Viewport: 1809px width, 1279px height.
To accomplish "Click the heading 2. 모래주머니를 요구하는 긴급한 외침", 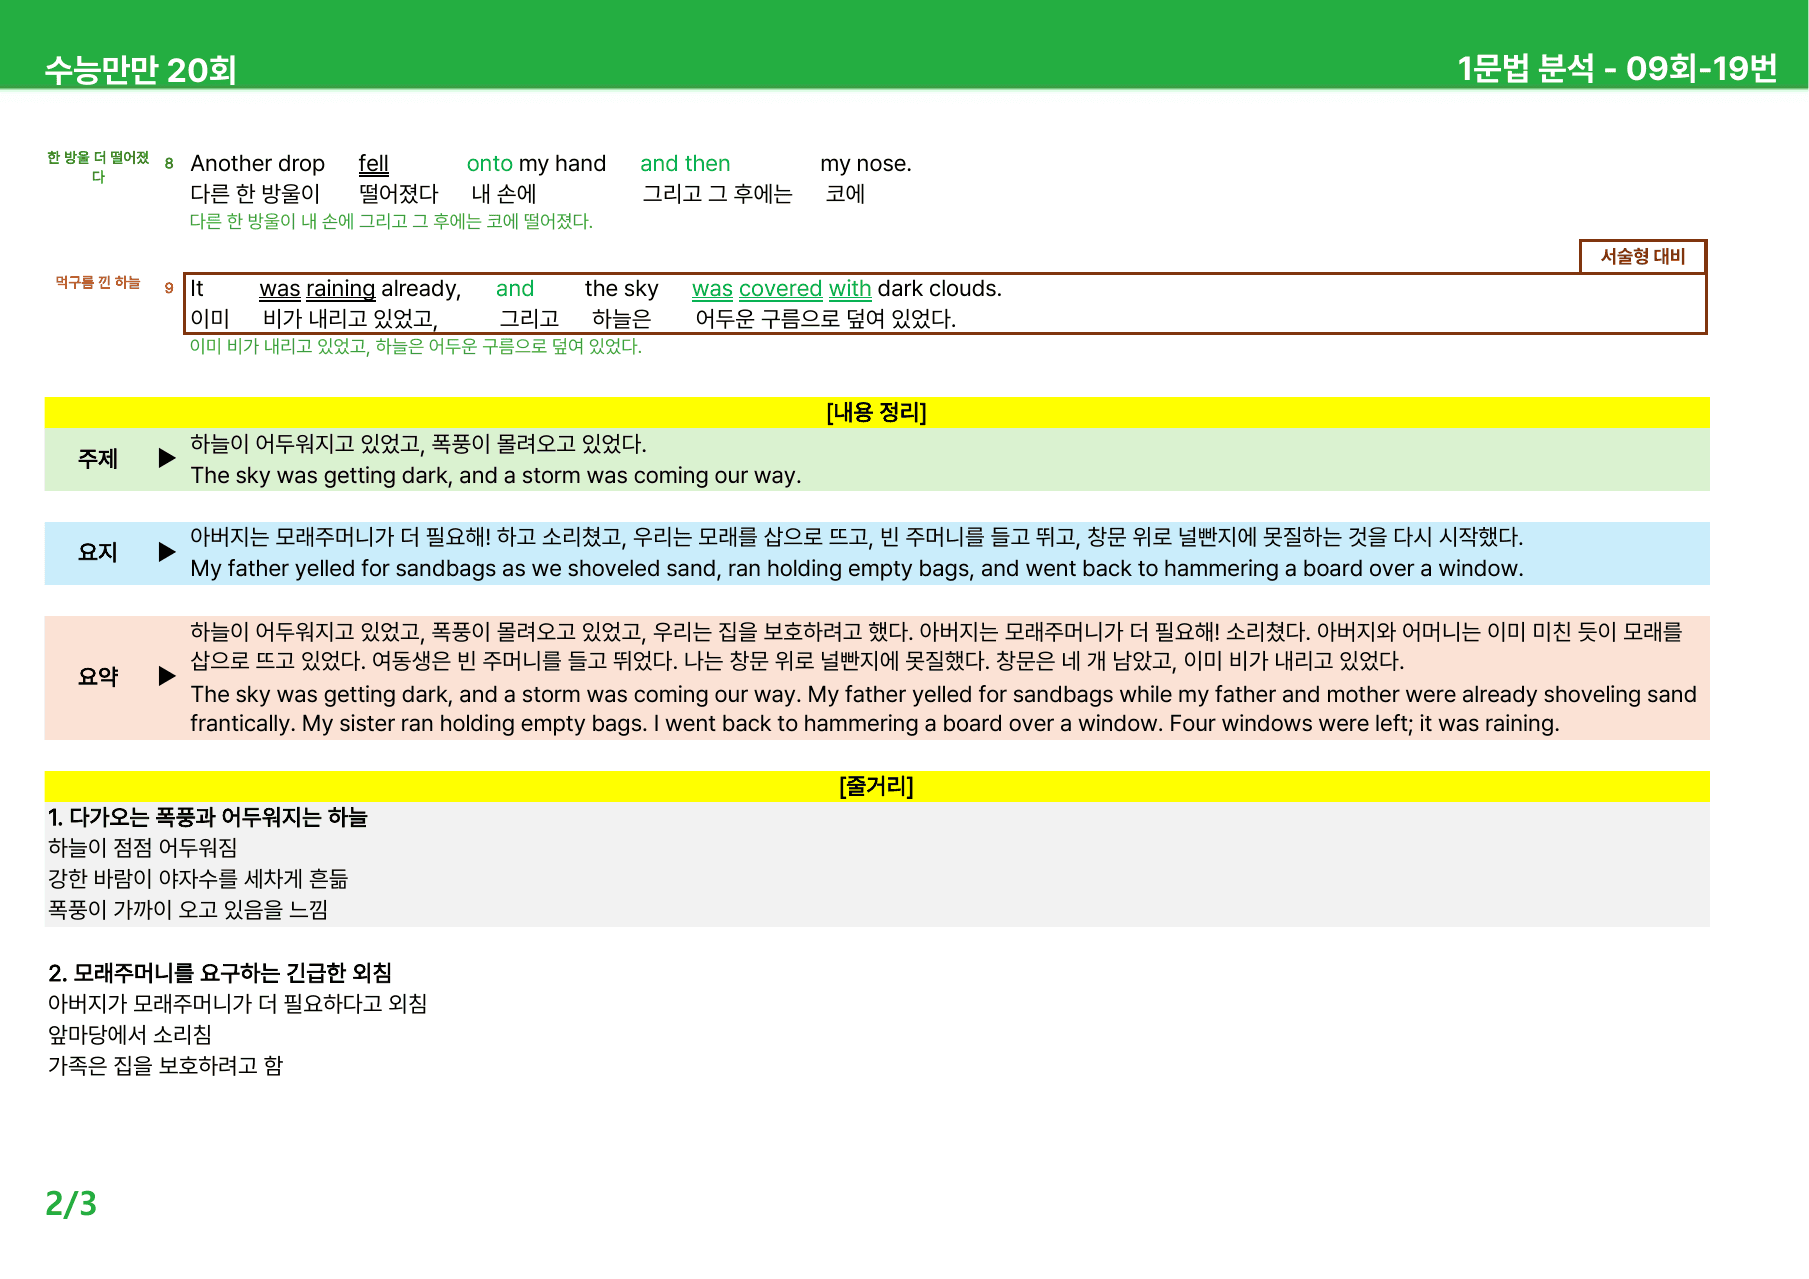I will pyautogui.click(x=220, y=972).
